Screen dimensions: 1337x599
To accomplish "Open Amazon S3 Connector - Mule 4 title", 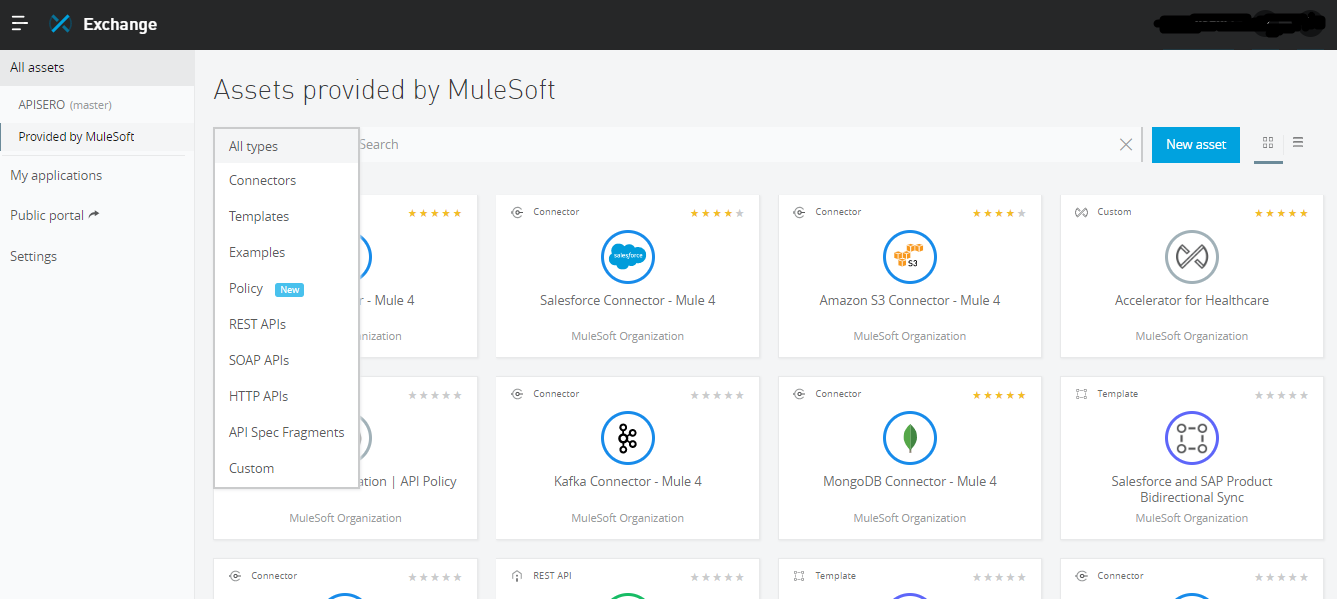I will click(x=910, y=300).
